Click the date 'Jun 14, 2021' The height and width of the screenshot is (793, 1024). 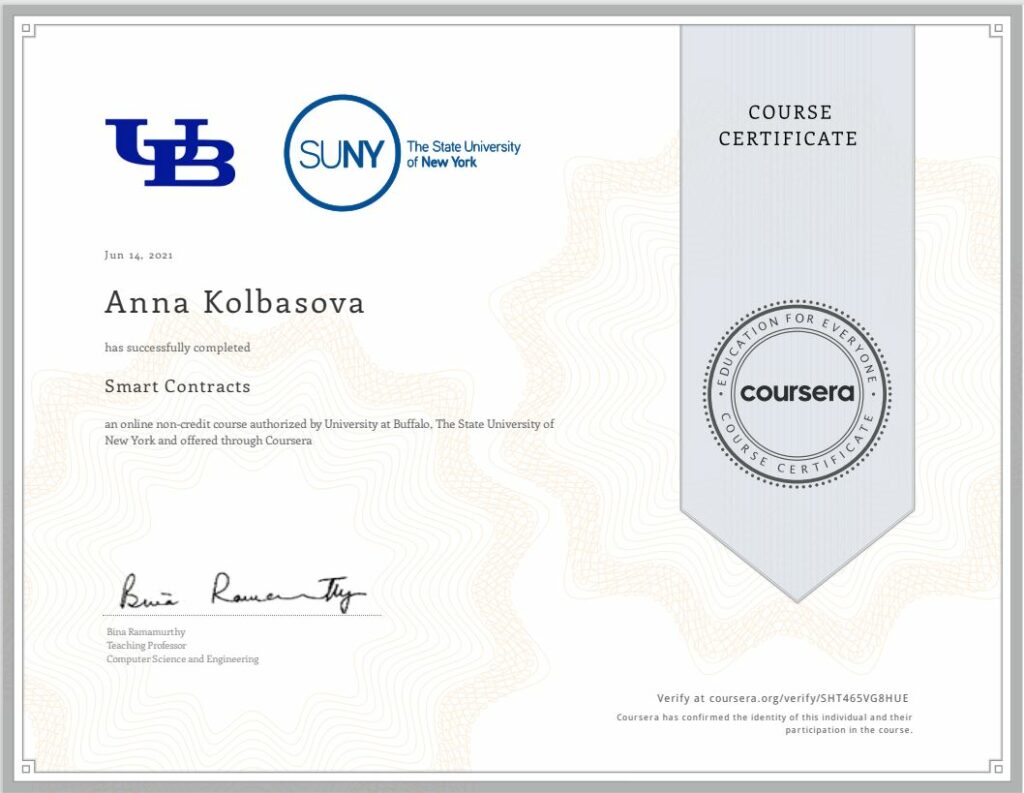click(x=138, y=255)
